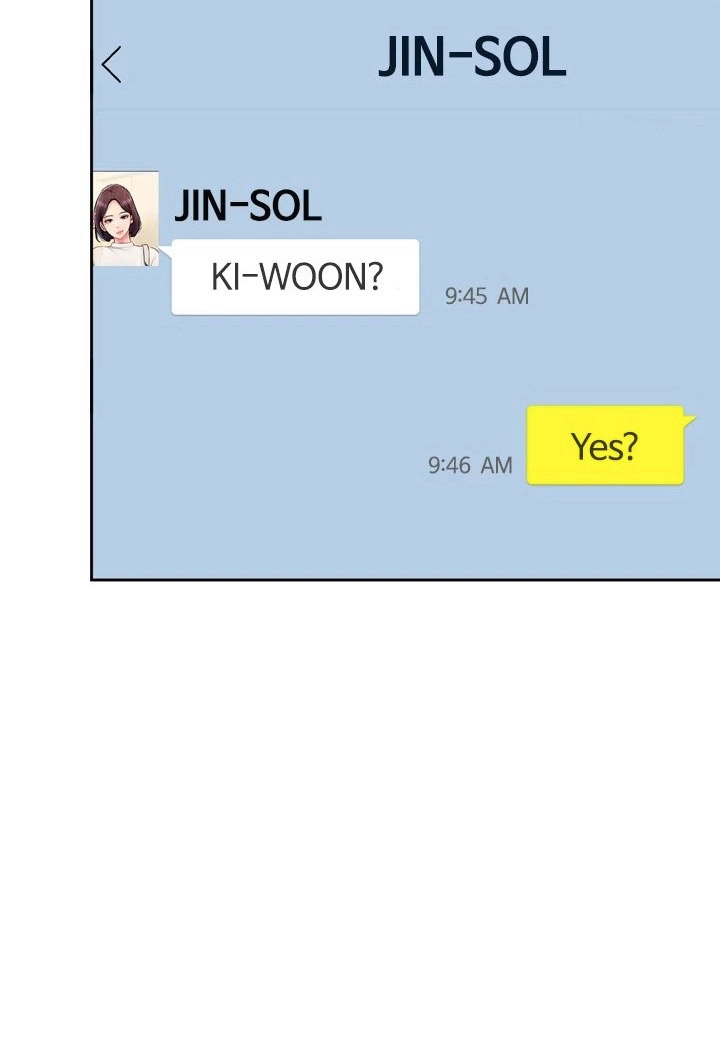Click the 9:45 AM timestamp
The image size is (720, 1045).
(x=487, y=296)
